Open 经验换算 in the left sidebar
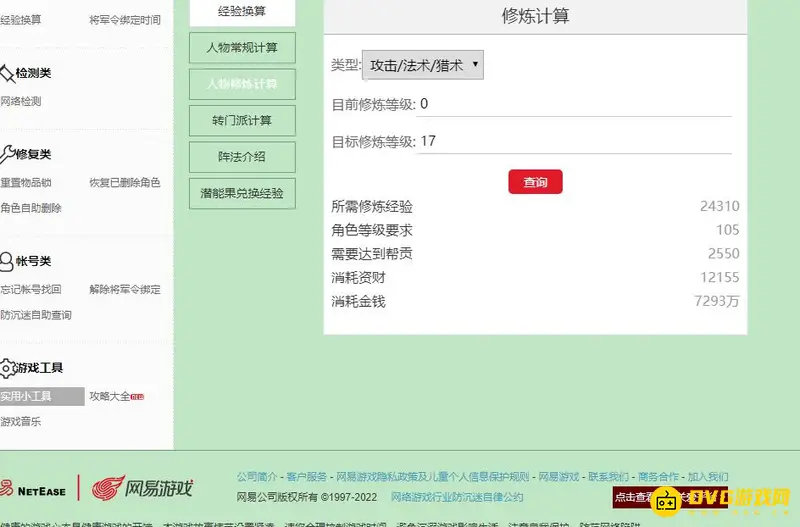 tap(20, 20)
